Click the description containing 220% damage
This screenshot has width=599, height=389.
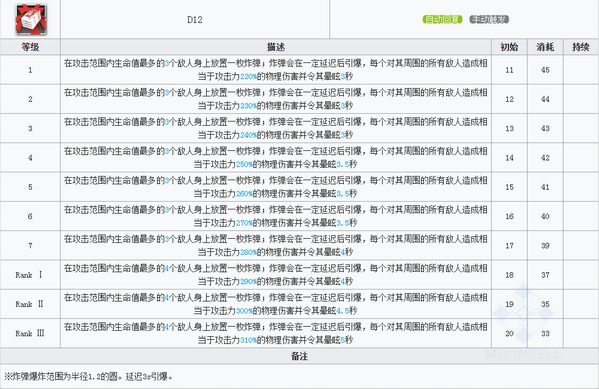coord(275,70)
